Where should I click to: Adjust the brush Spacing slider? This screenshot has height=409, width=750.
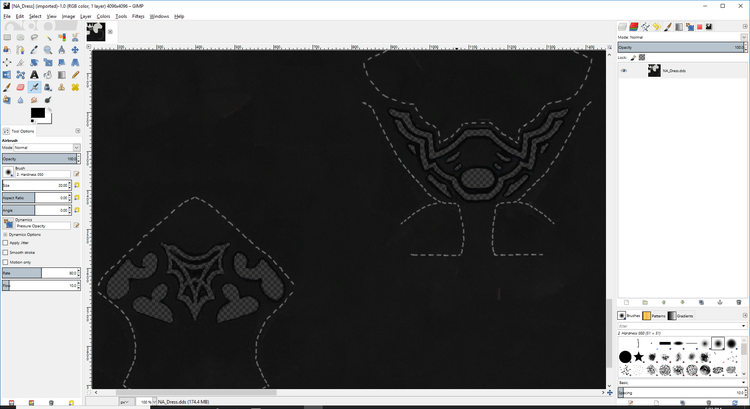tap(683, 393)
